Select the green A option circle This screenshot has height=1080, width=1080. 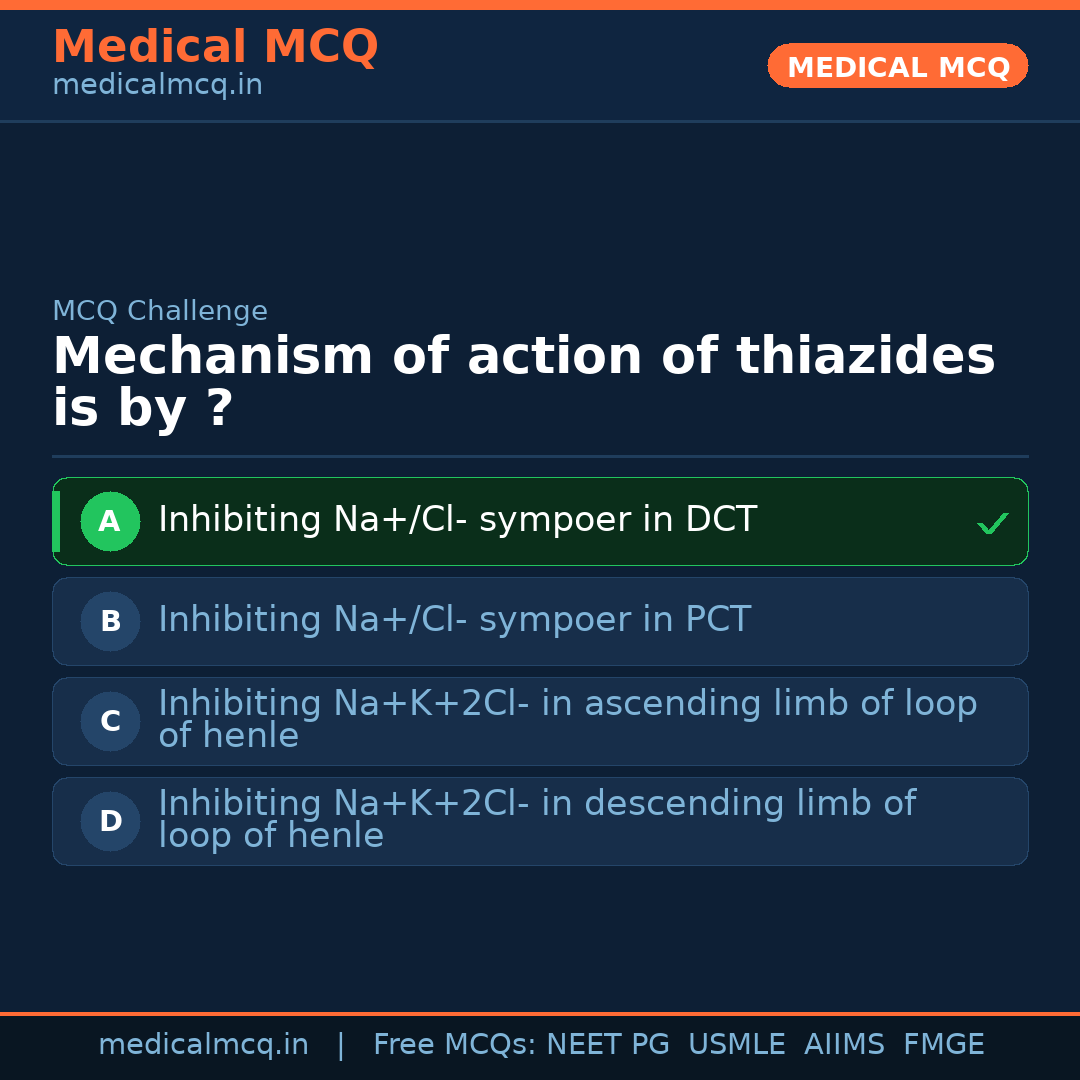110,521
